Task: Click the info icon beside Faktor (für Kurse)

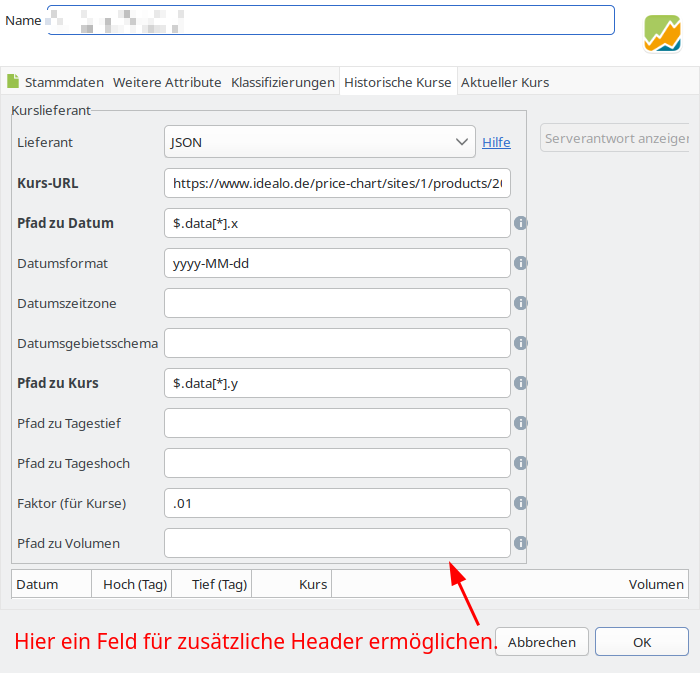Action: point(520,503)
